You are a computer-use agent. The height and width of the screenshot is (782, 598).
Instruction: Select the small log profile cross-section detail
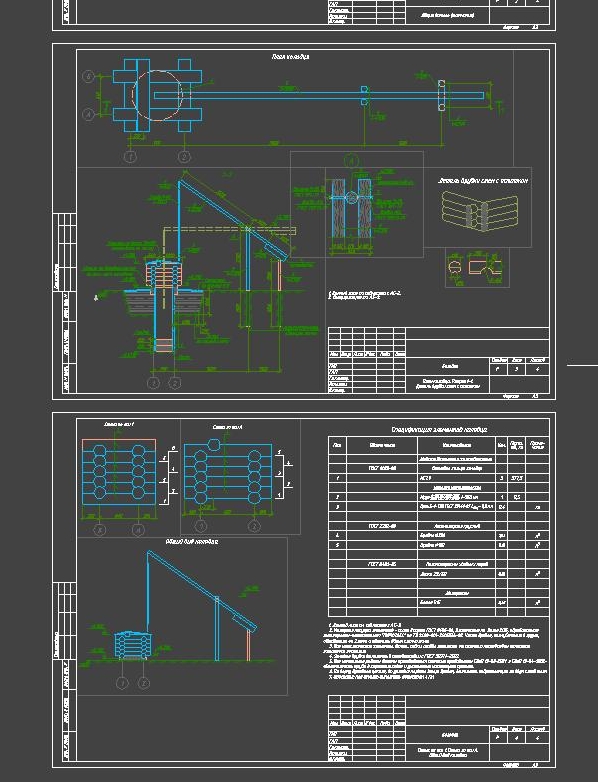(x=476, y=267)
